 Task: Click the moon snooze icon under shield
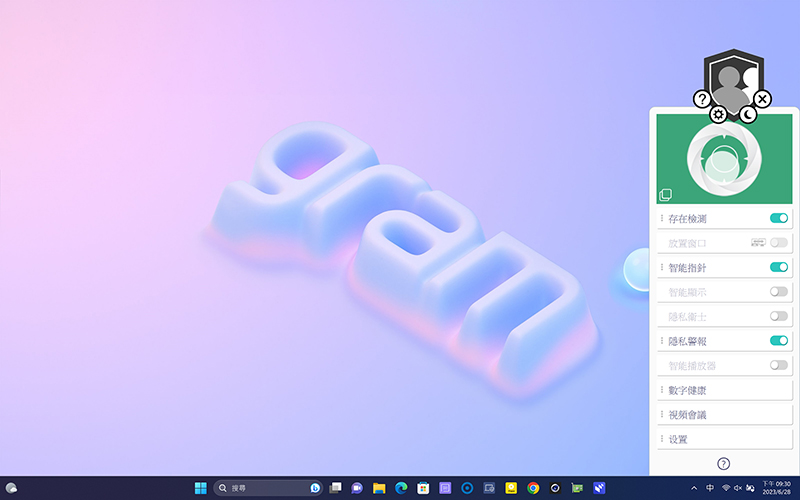pos(748,115)
